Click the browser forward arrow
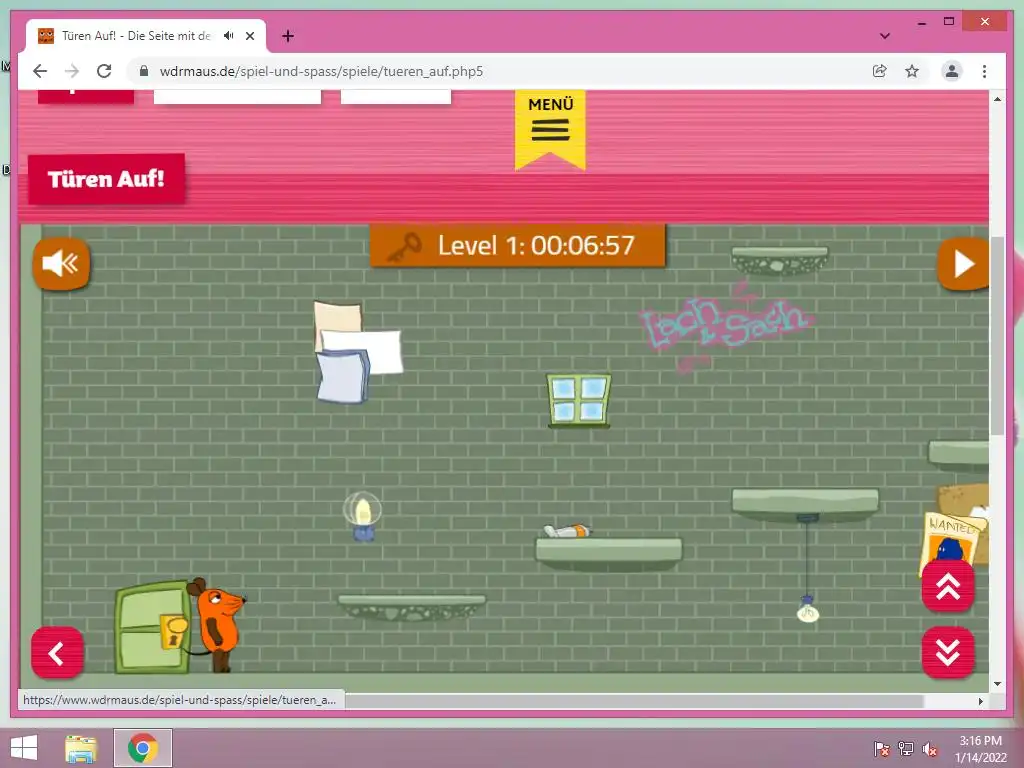The image size is (1024, 768). pos(72,71)
